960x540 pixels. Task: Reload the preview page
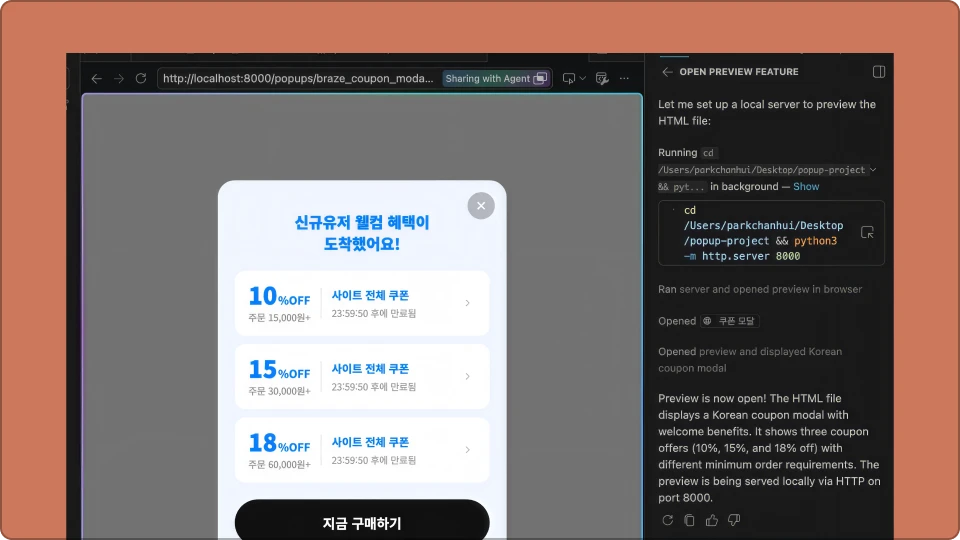coord(141,78)
